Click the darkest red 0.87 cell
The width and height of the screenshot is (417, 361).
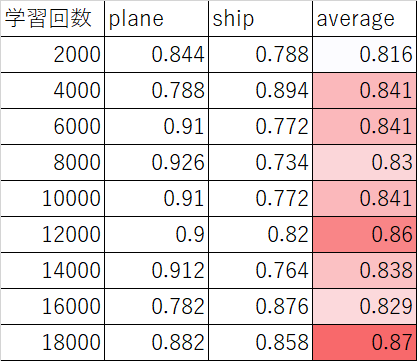[364, 342]
